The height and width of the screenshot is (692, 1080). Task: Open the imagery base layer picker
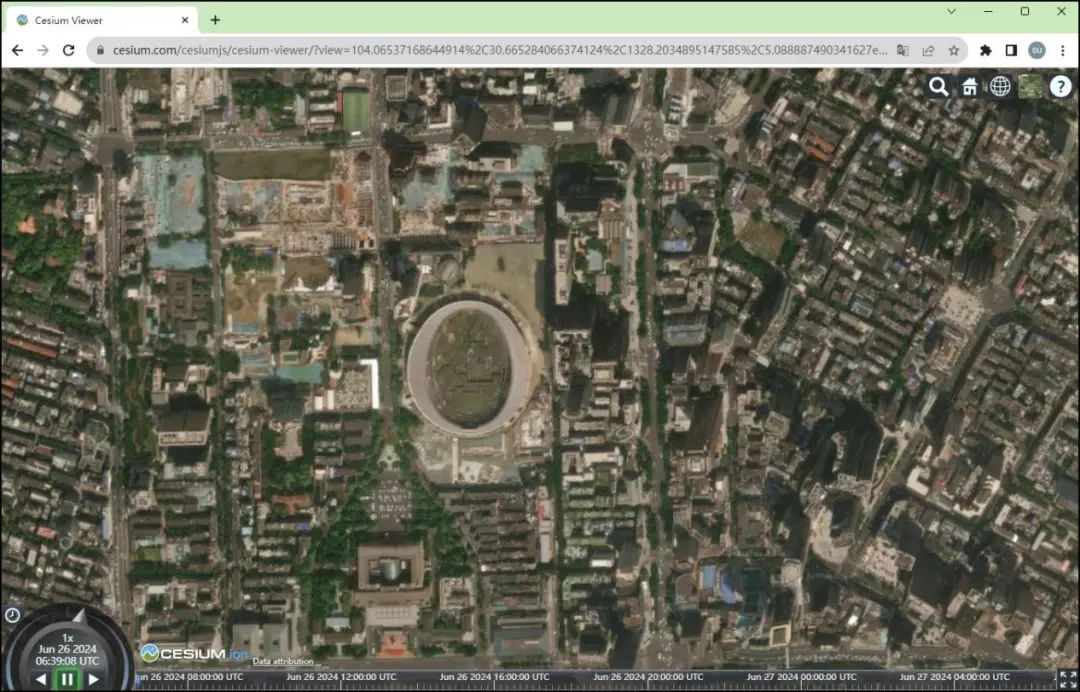1030,86
